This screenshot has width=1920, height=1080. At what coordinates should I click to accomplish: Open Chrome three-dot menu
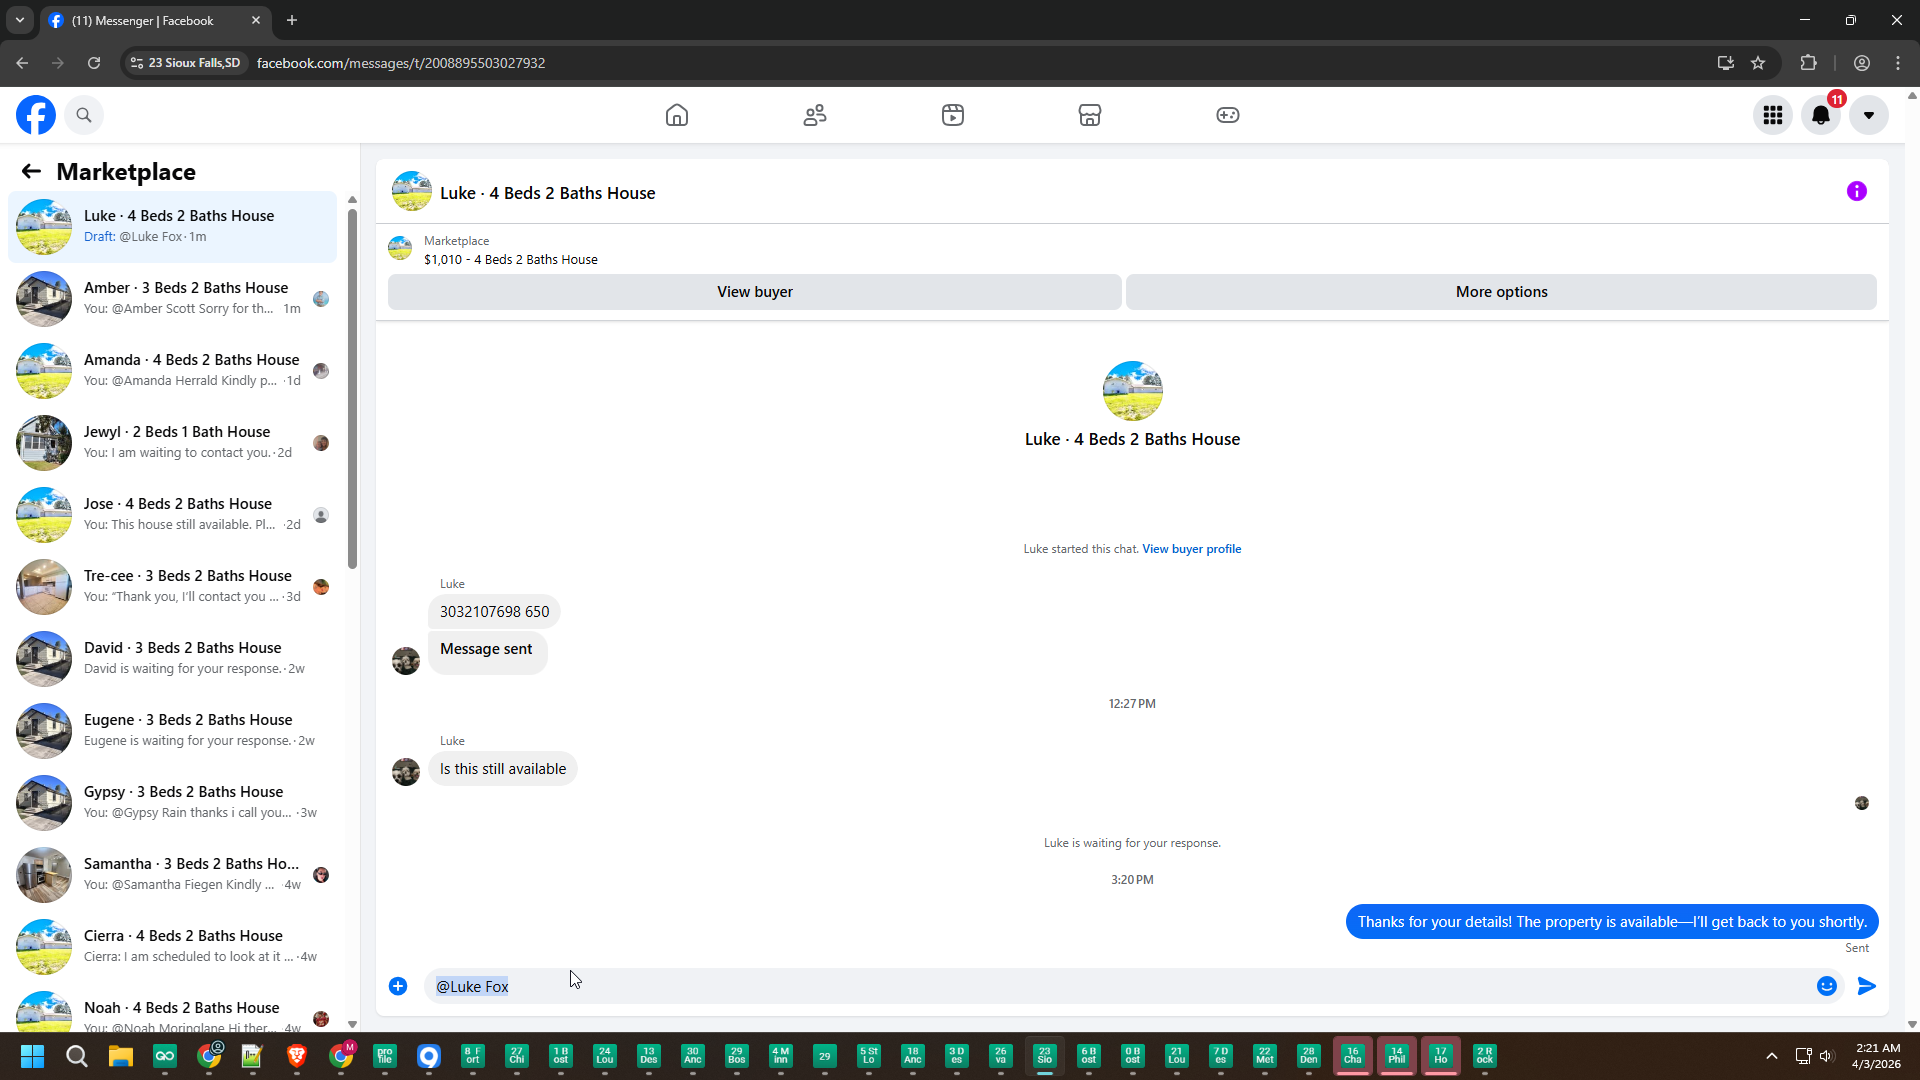point(1898,63)
